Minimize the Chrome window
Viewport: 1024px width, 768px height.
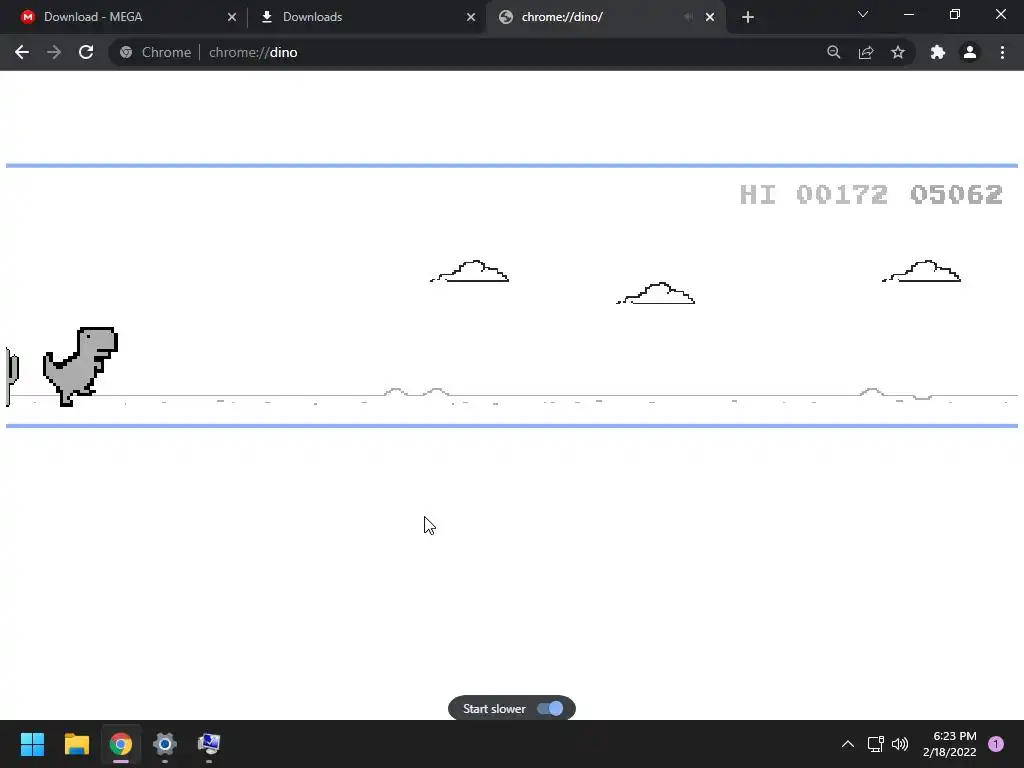(x=908, y=14)
